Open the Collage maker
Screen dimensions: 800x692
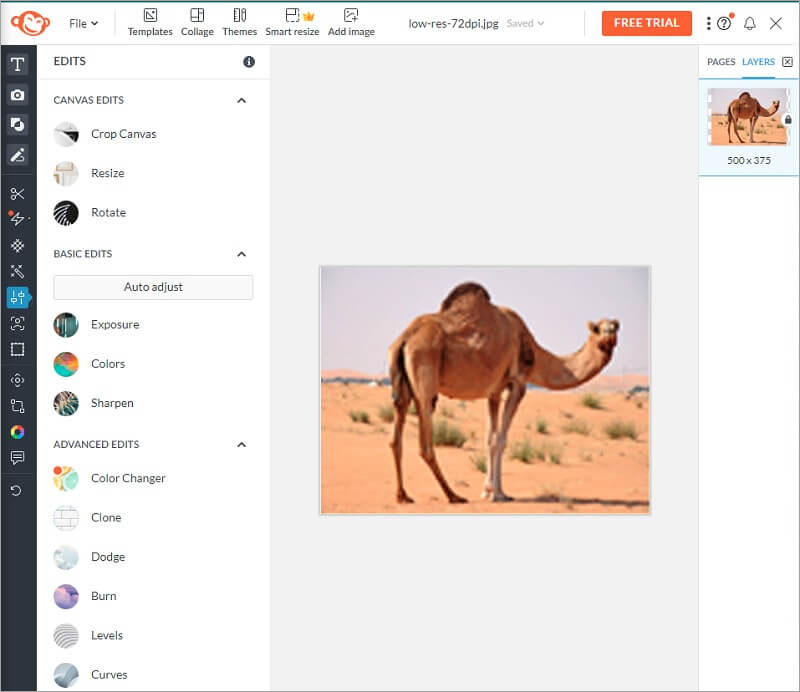[197, 22]
